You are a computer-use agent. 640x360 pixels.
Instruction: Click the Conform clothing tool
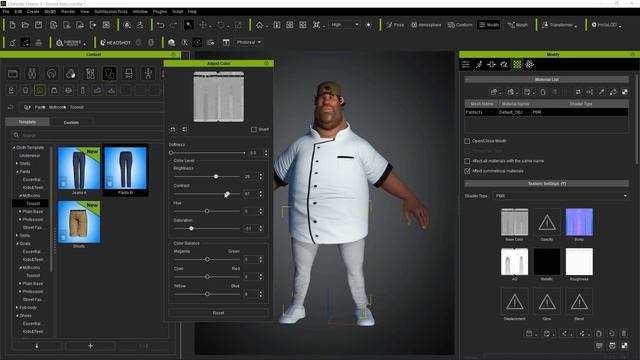460,25
